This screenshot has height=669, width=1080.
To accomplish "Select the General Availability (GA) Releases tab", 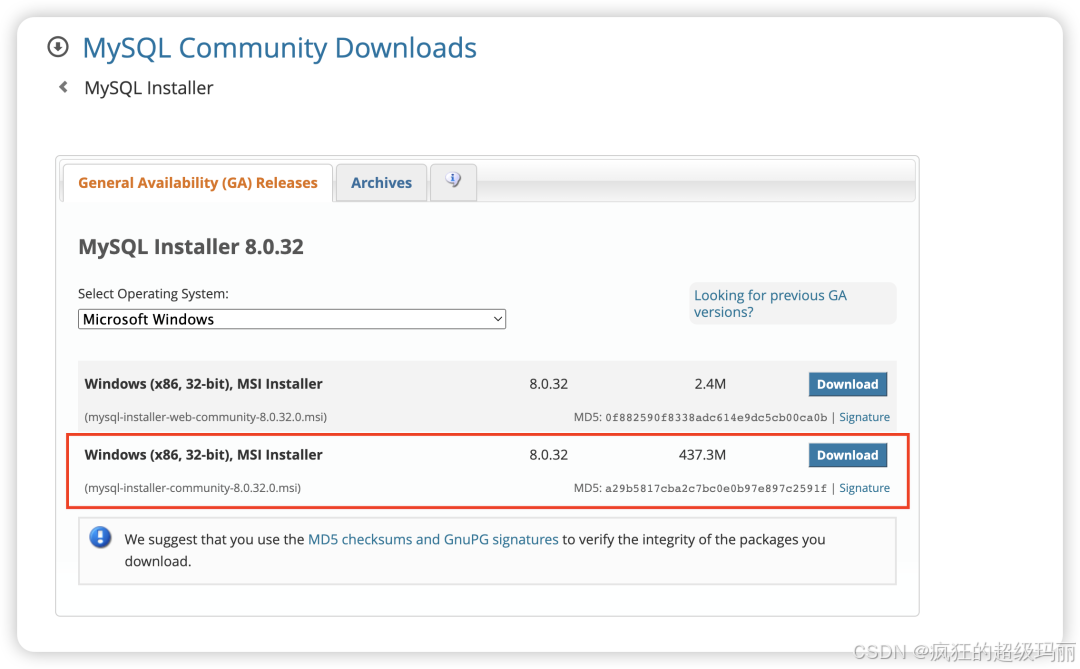I will point(198,183).
